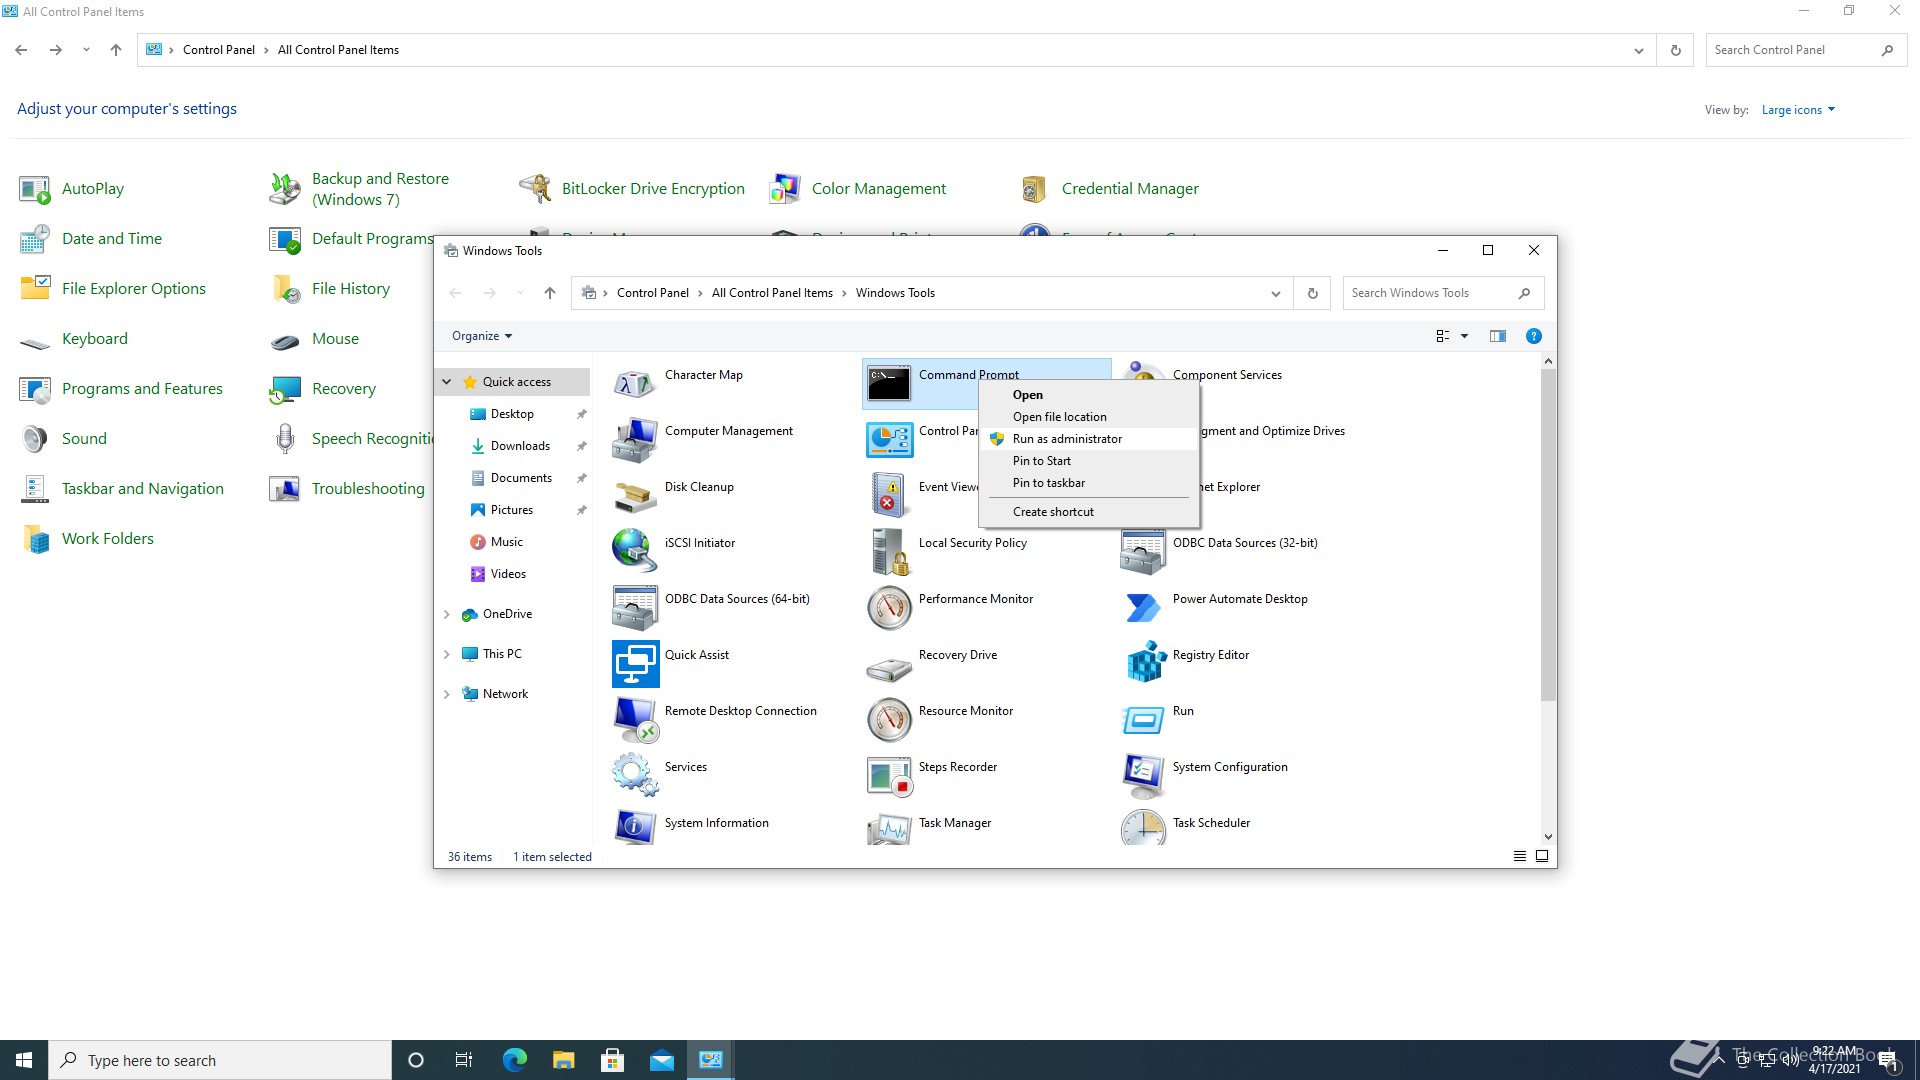Image resolution: width=1920 pixels, height=1080 pixels.
Task: Open the Organize dropdown
Action: click(482, 336)
